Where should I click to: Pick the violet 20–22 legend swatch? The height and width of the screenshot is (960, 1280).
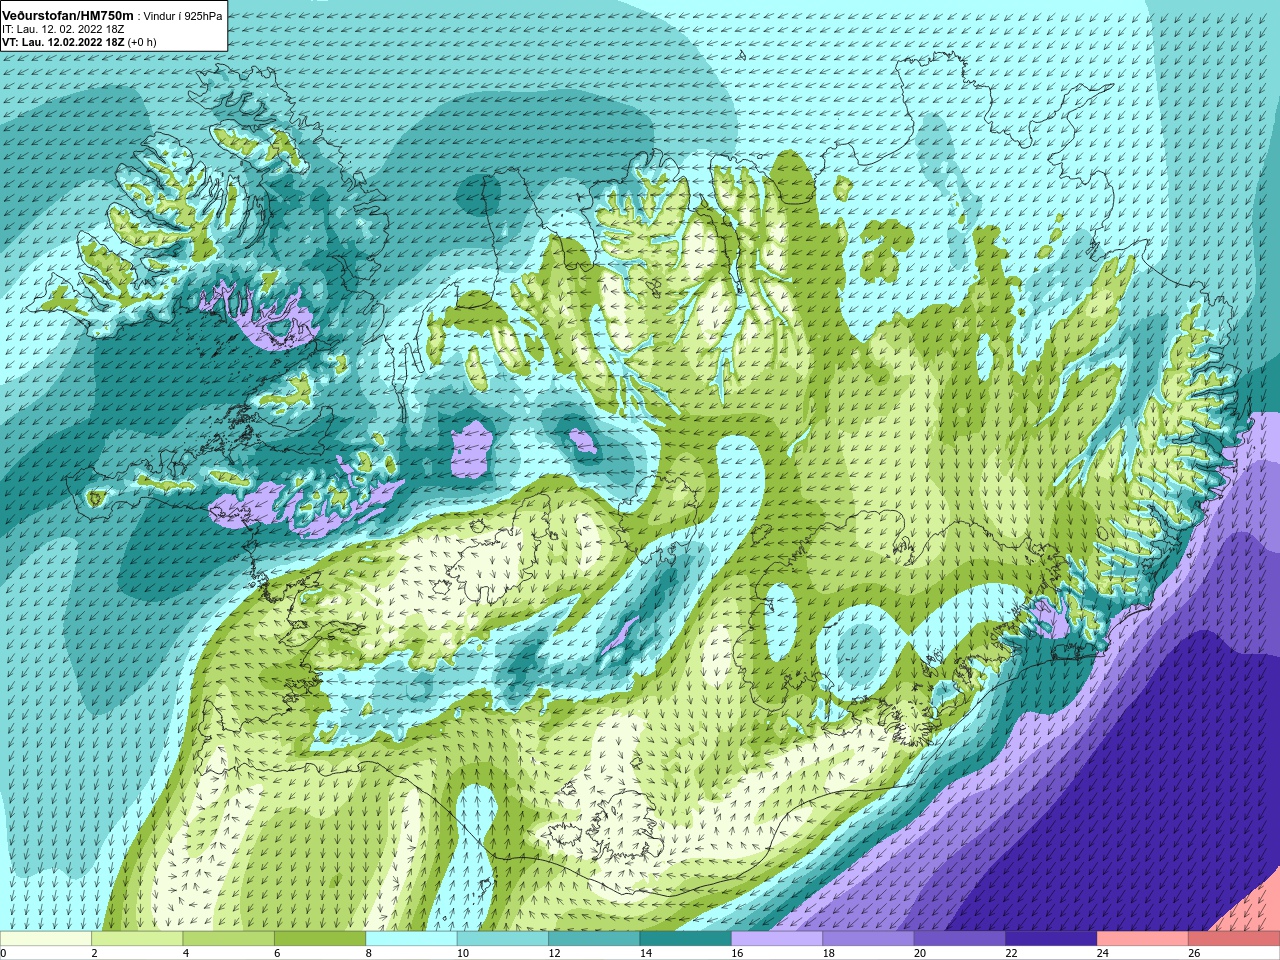point(960,939)
